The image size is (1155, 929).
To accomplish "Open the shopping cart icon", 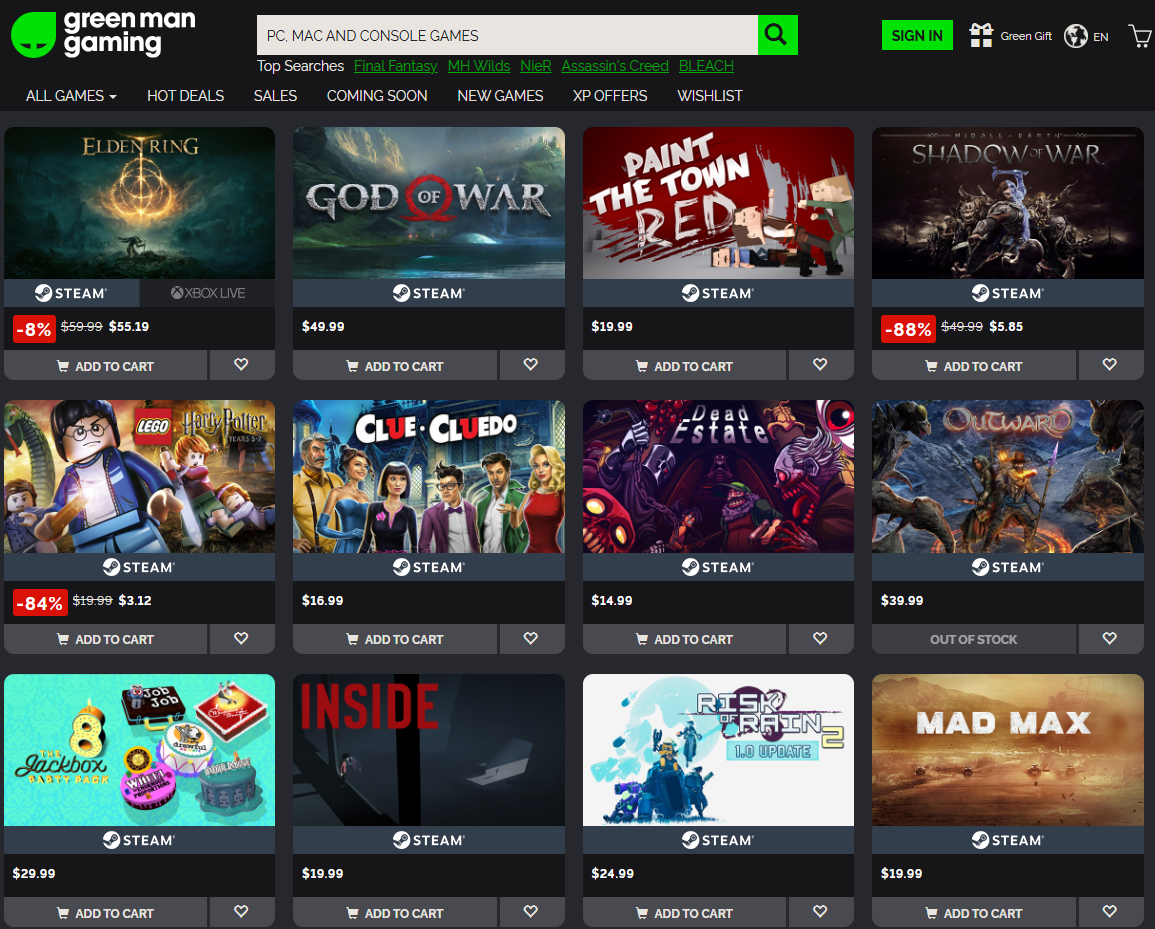I will (1139, 36).
